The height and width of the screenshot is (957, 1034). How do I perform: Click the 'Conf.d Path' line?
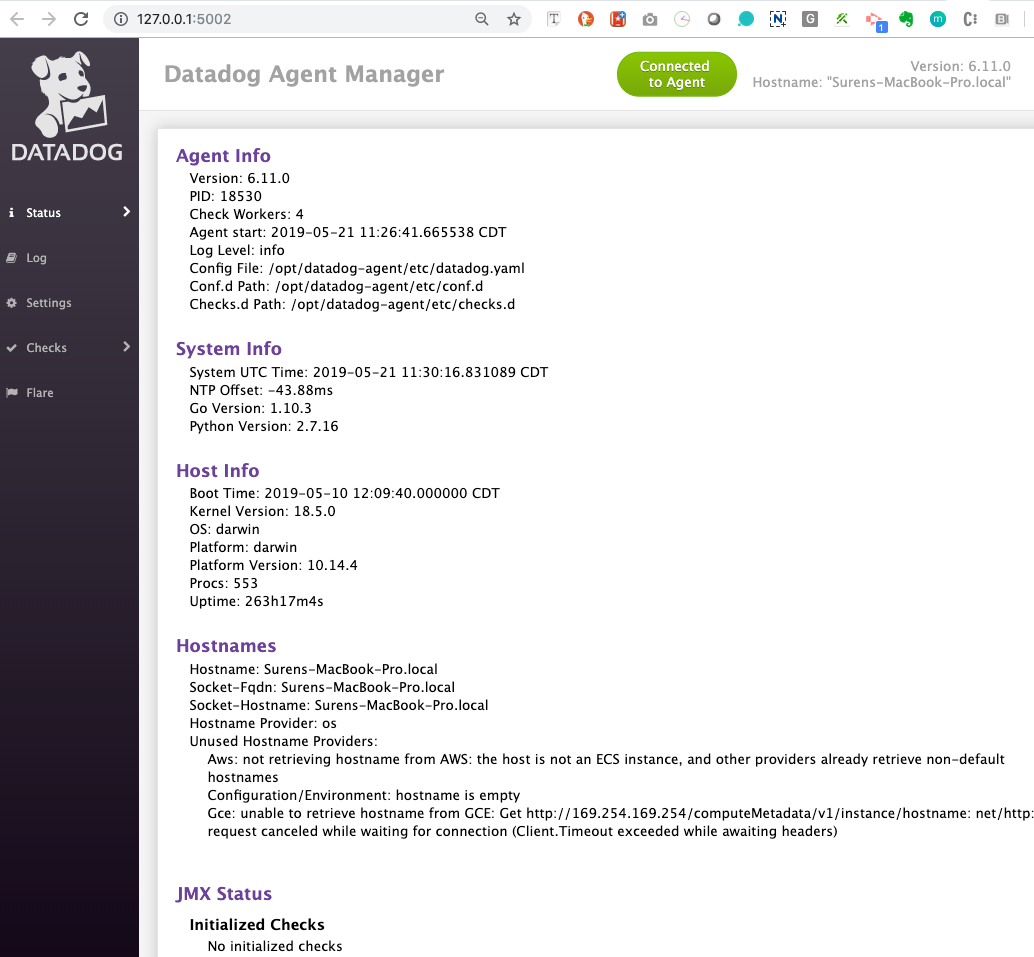pos(336,286)
